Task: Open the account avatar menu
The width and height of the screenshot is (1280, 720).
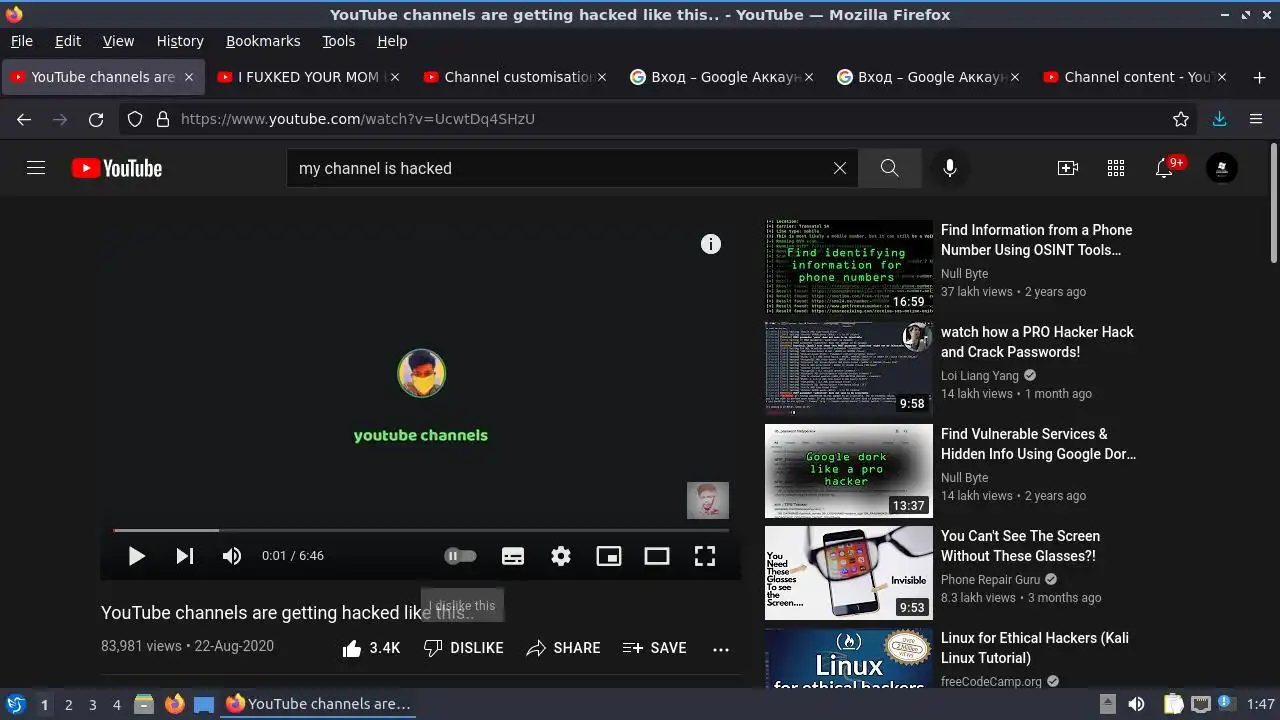Action: [x=1222, y=168]
